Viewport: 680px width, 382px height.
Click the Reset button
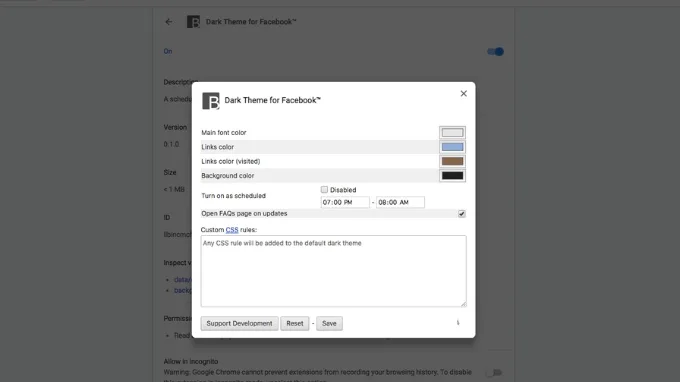(x=295, y=323)
